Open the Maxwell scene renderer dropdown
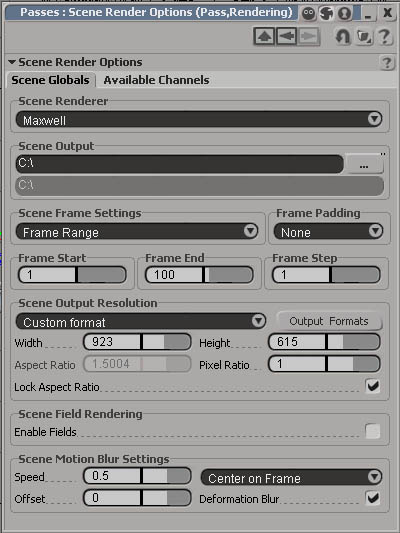400x533 pixels. click(x=199, y=119)
